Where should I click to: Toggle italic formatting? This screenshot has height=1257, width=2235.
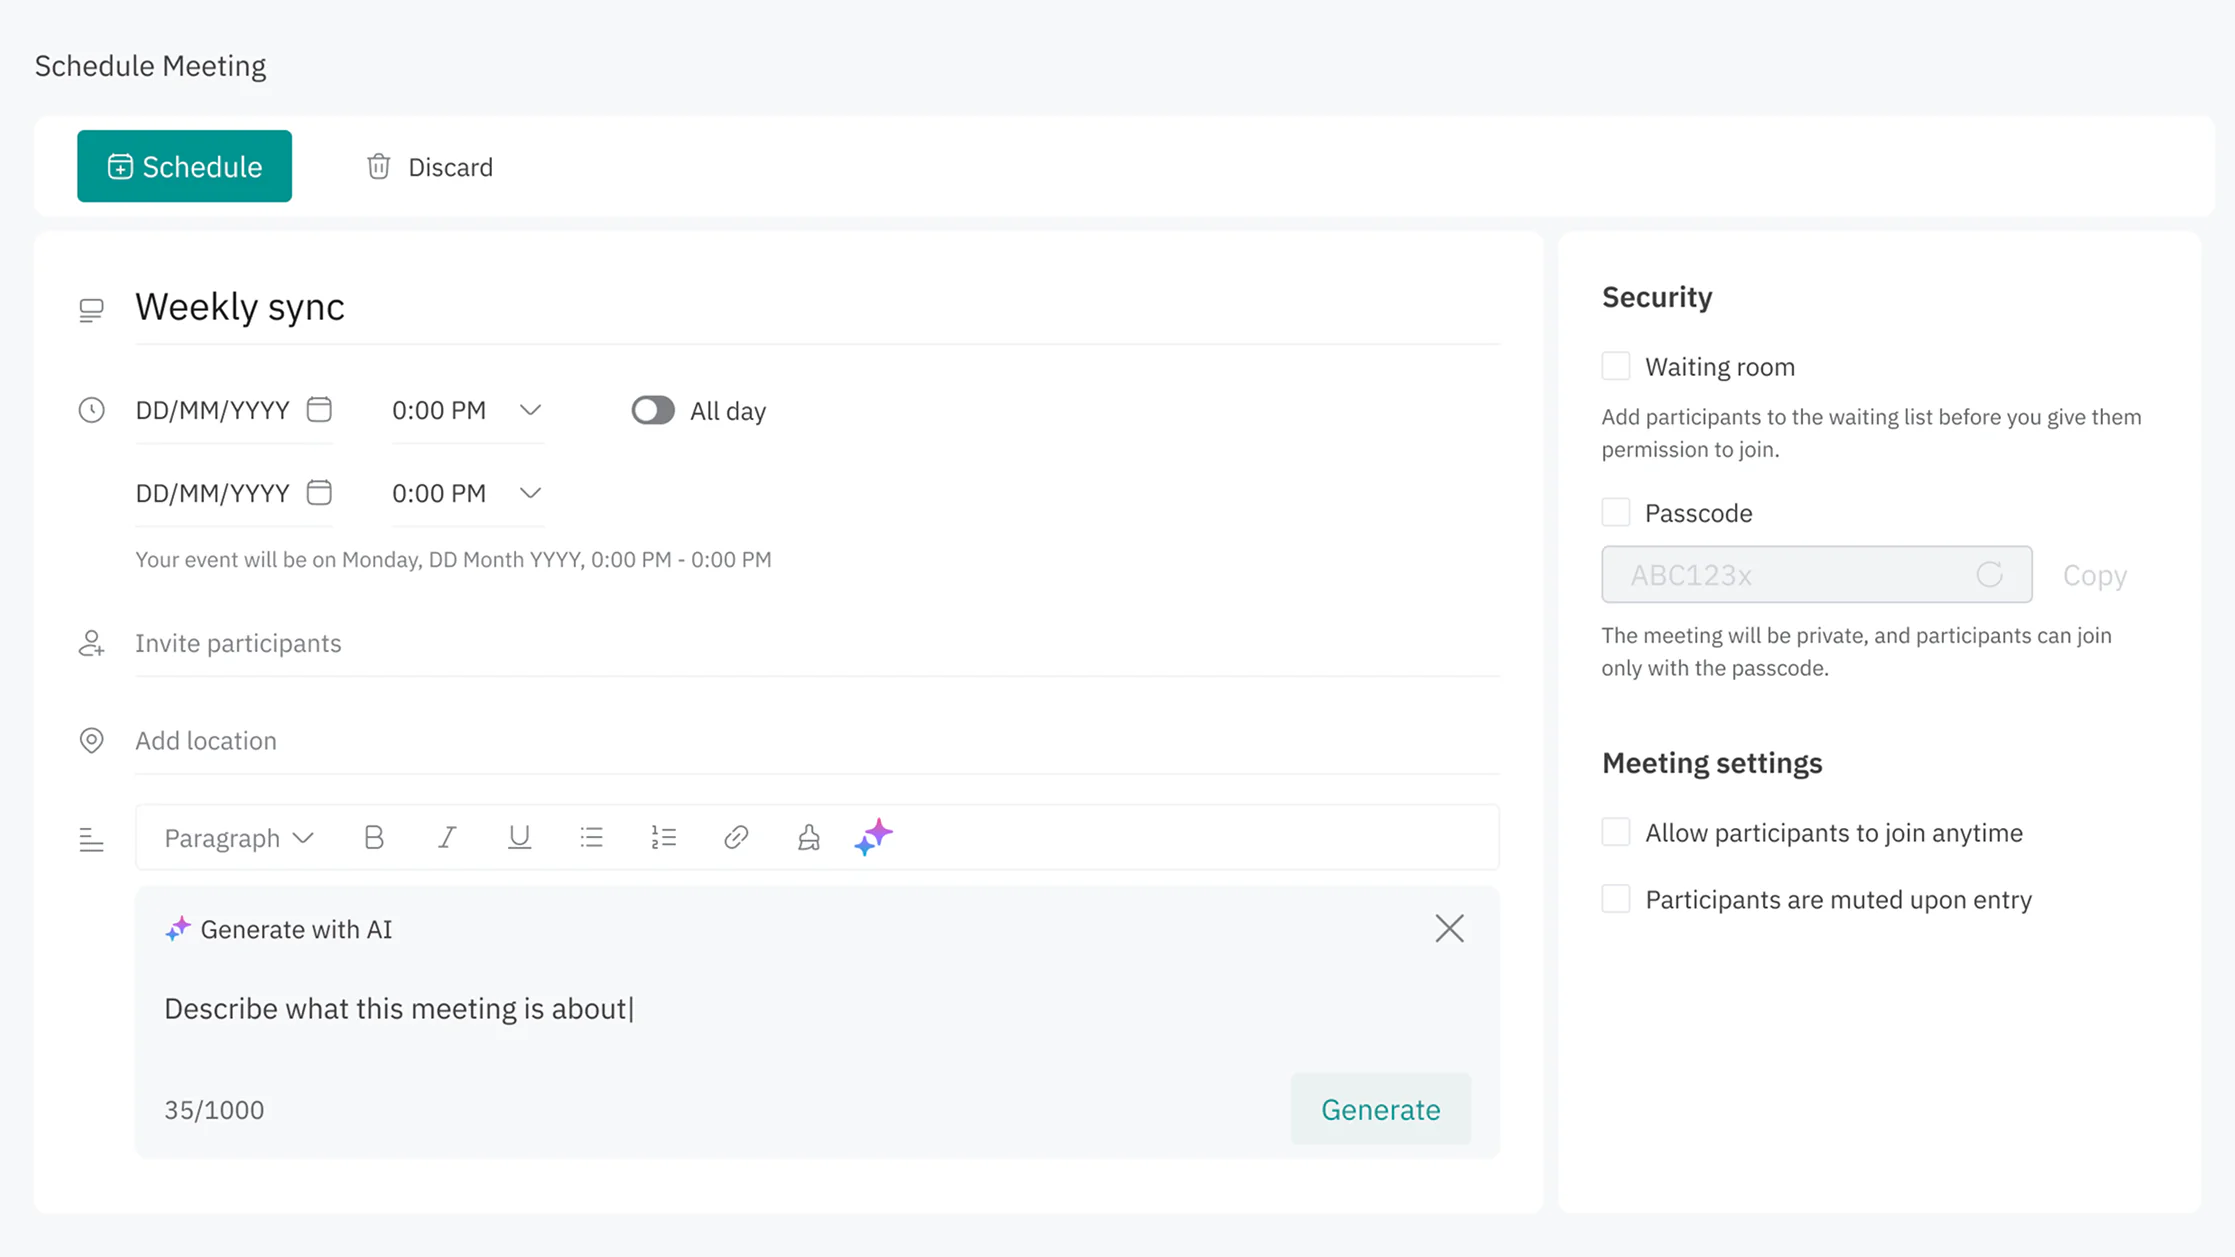pos(447,837)
